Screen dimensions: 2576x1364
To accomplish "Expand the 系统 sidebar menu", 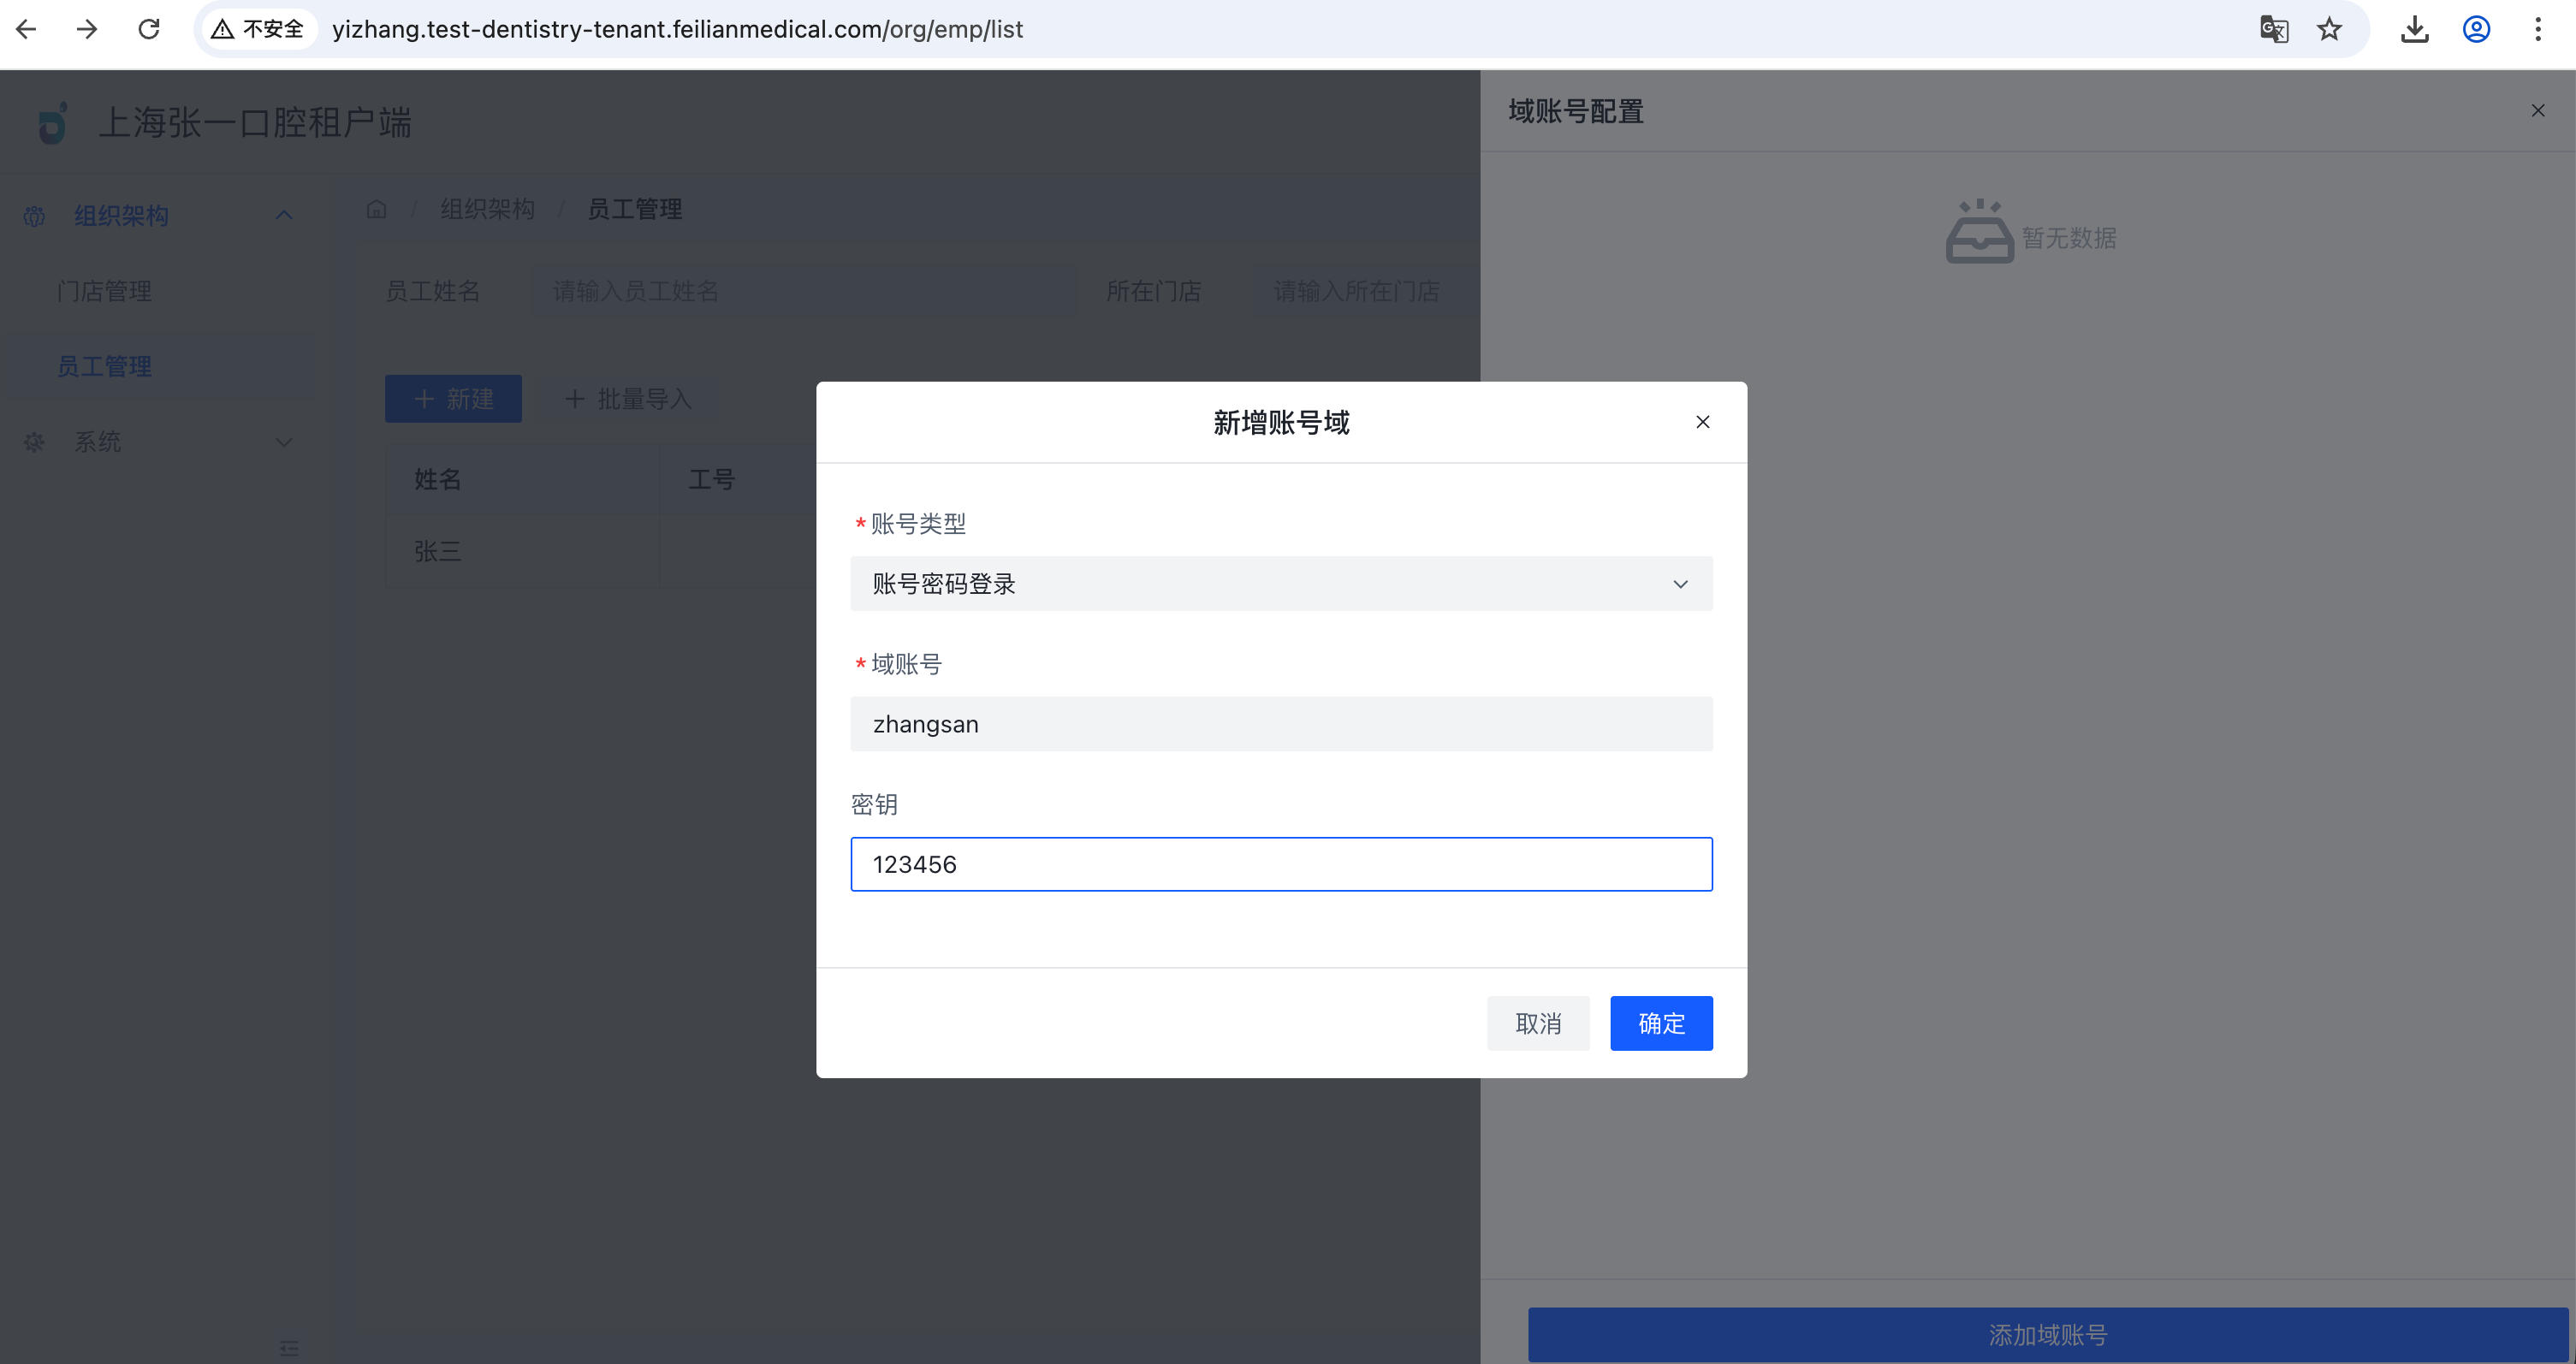I will (x=158, y=442).
